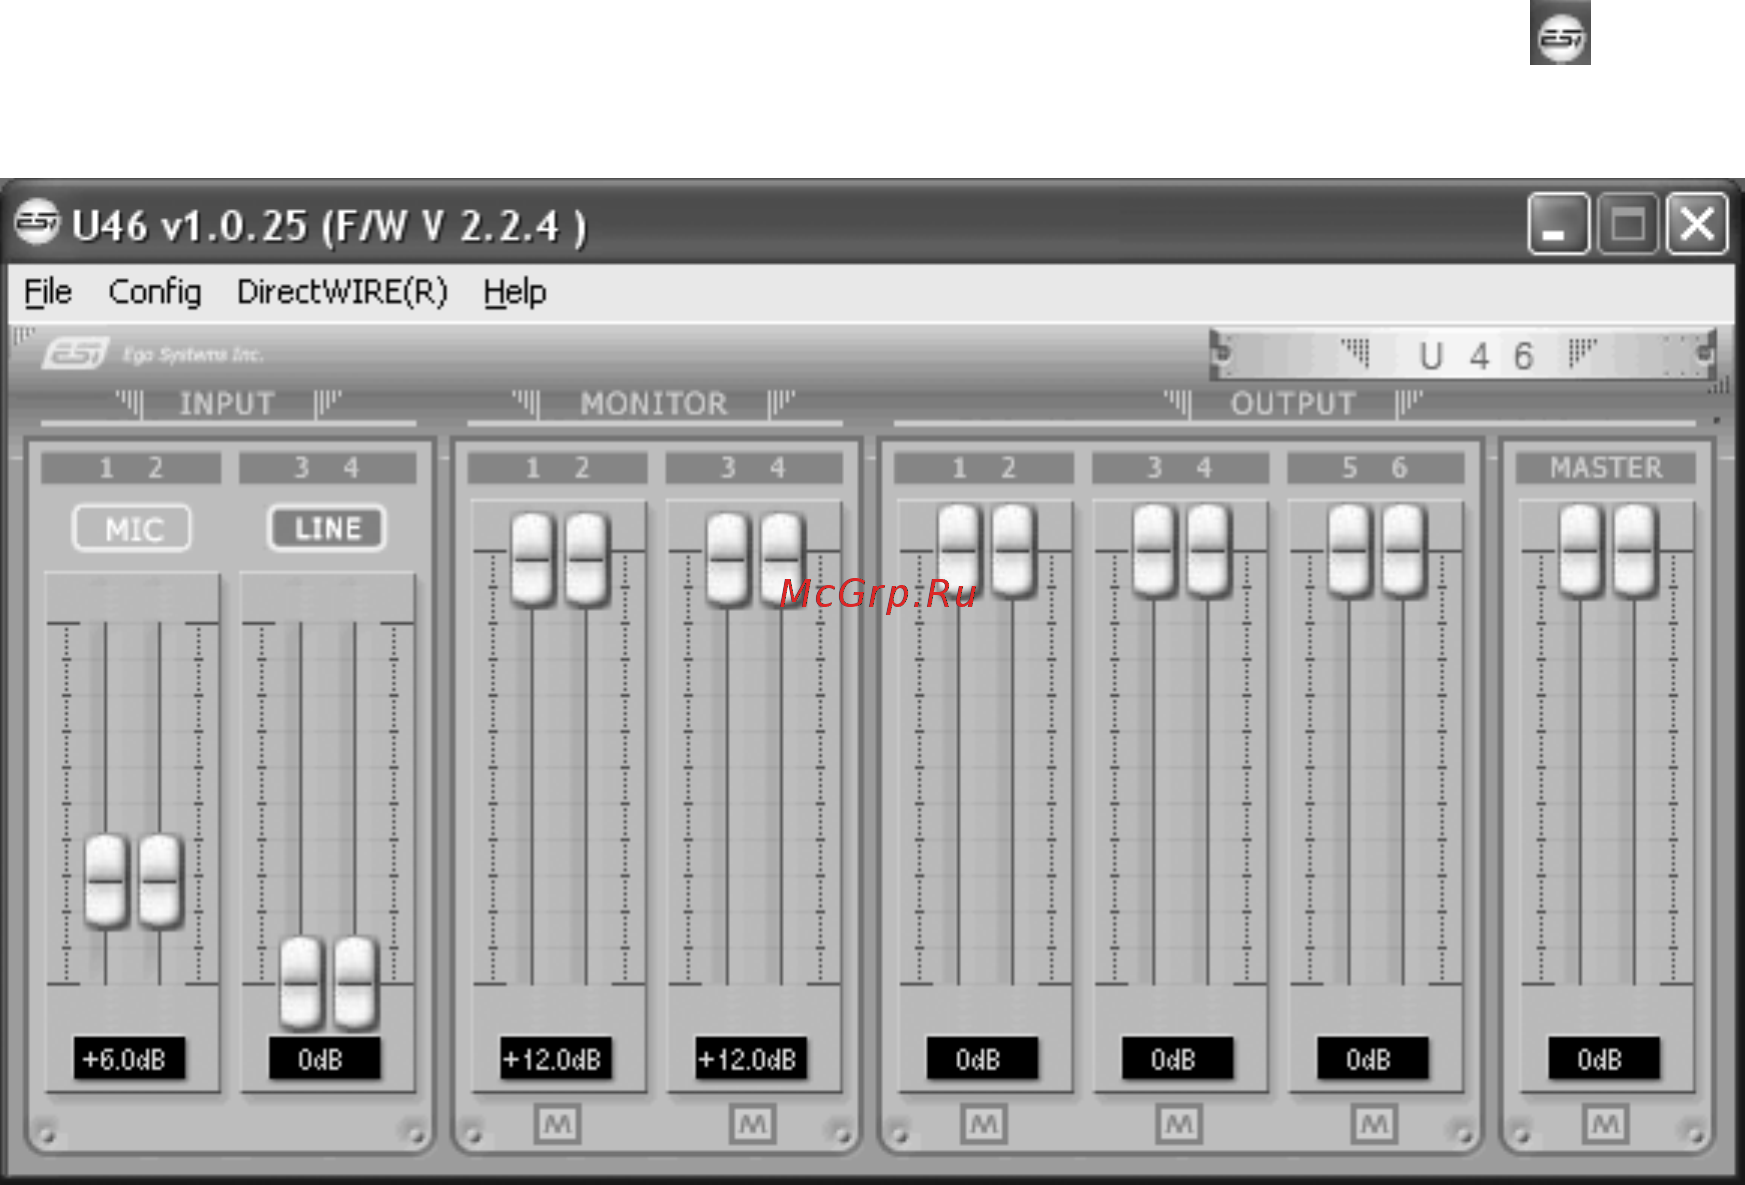Click the +6.0dB input level readout
Viewport: 1745px width, 1185px height.
pyautogui.click(x=129, y=1058)
